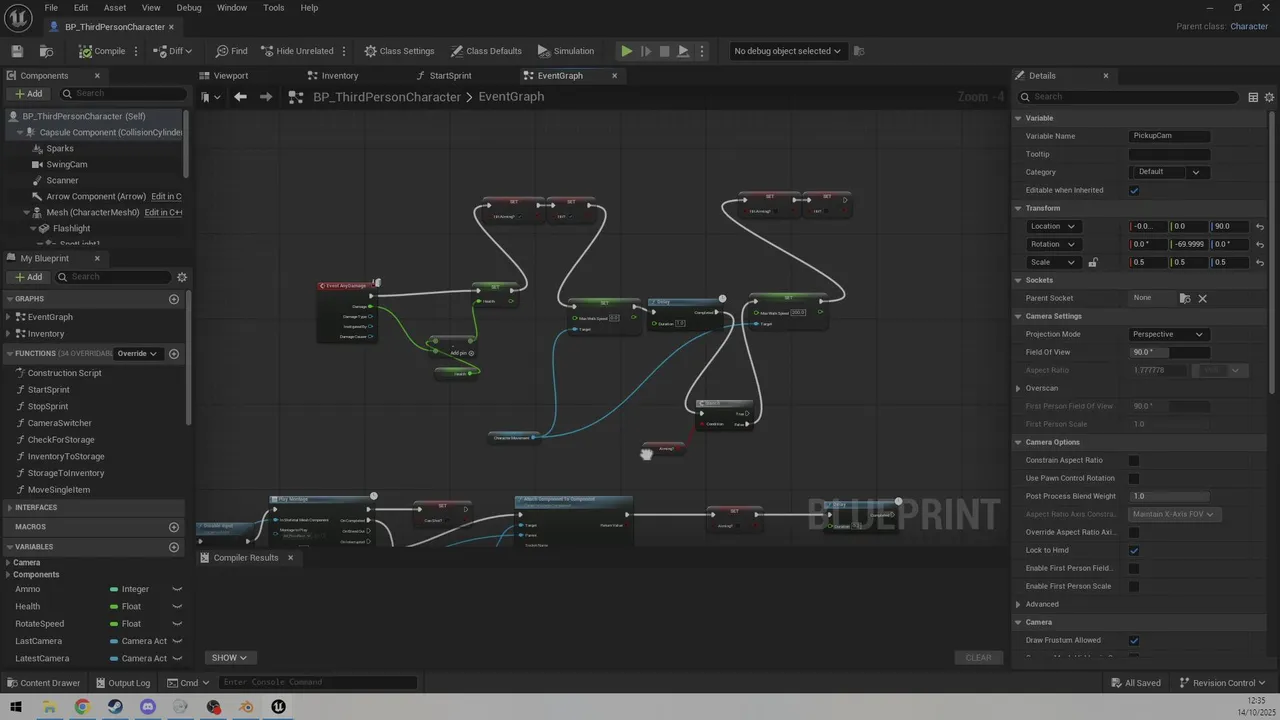Open the Diff dropdown
This screenshot has width=1280, height=720.
coord(174,51)
